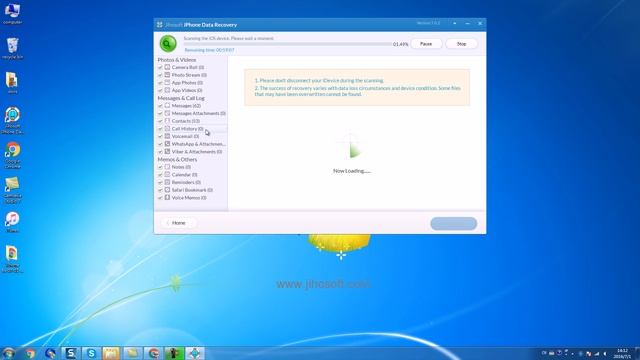Viewport: 640px width, 360px height.
Task: Uncheck the Voicemail checkbox
Action: point(160,136)
